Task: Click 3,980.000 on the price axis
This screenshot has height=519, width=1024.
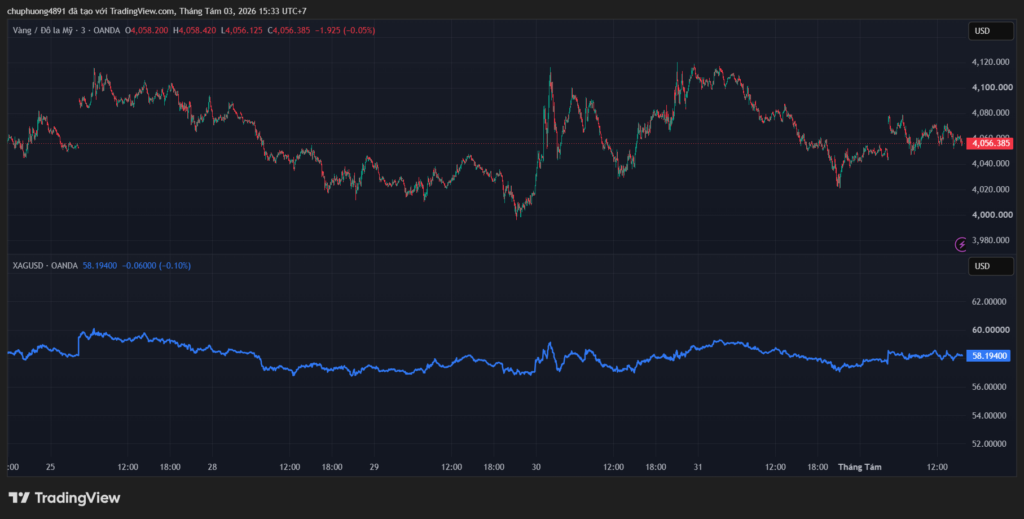Action: coord(992,240)
